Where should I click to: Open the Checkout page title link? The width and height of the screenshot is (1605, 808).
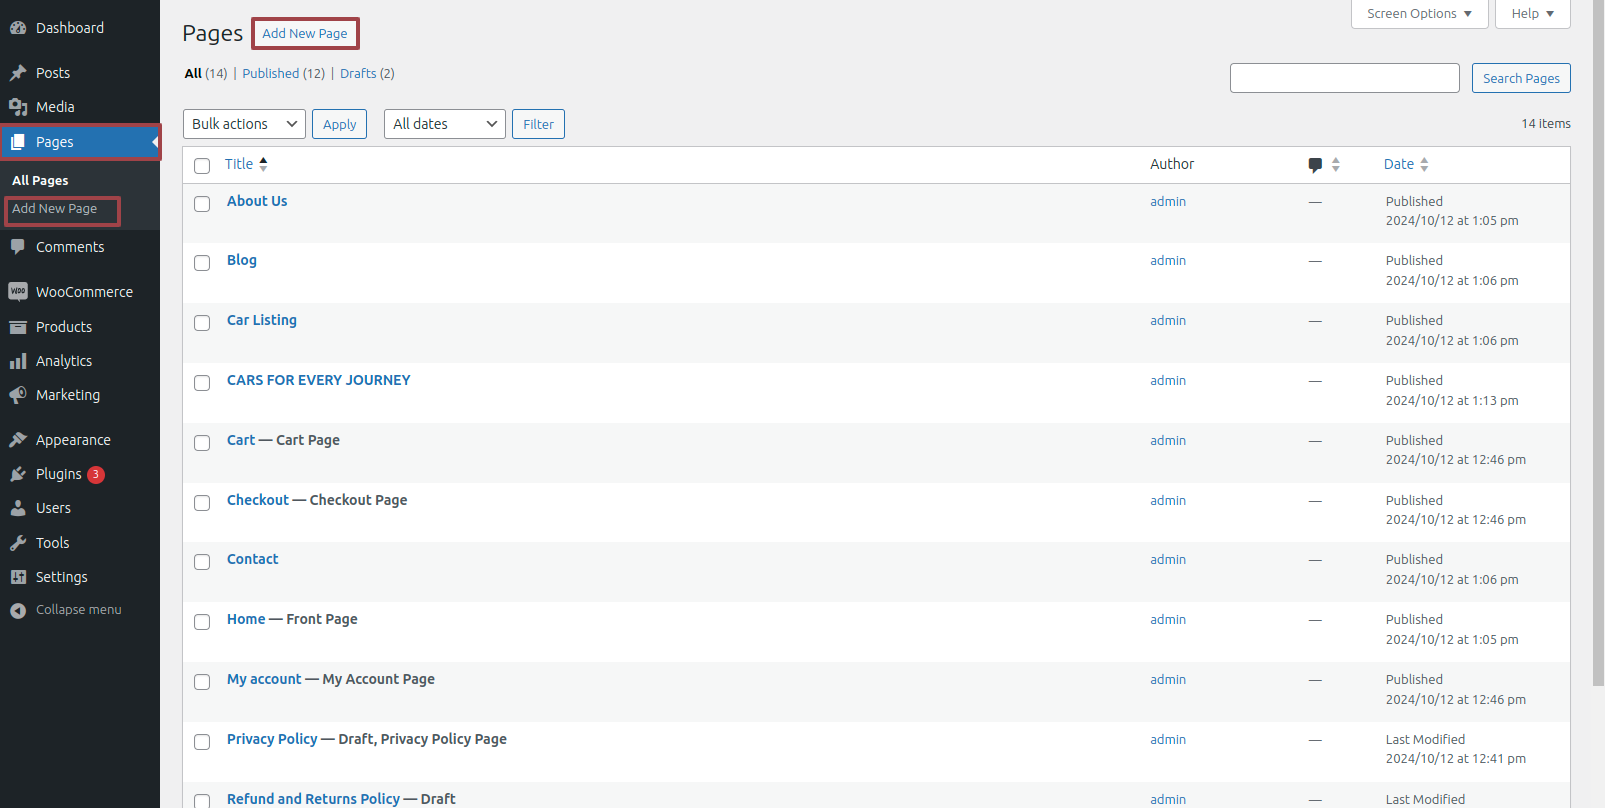(257, 500)
